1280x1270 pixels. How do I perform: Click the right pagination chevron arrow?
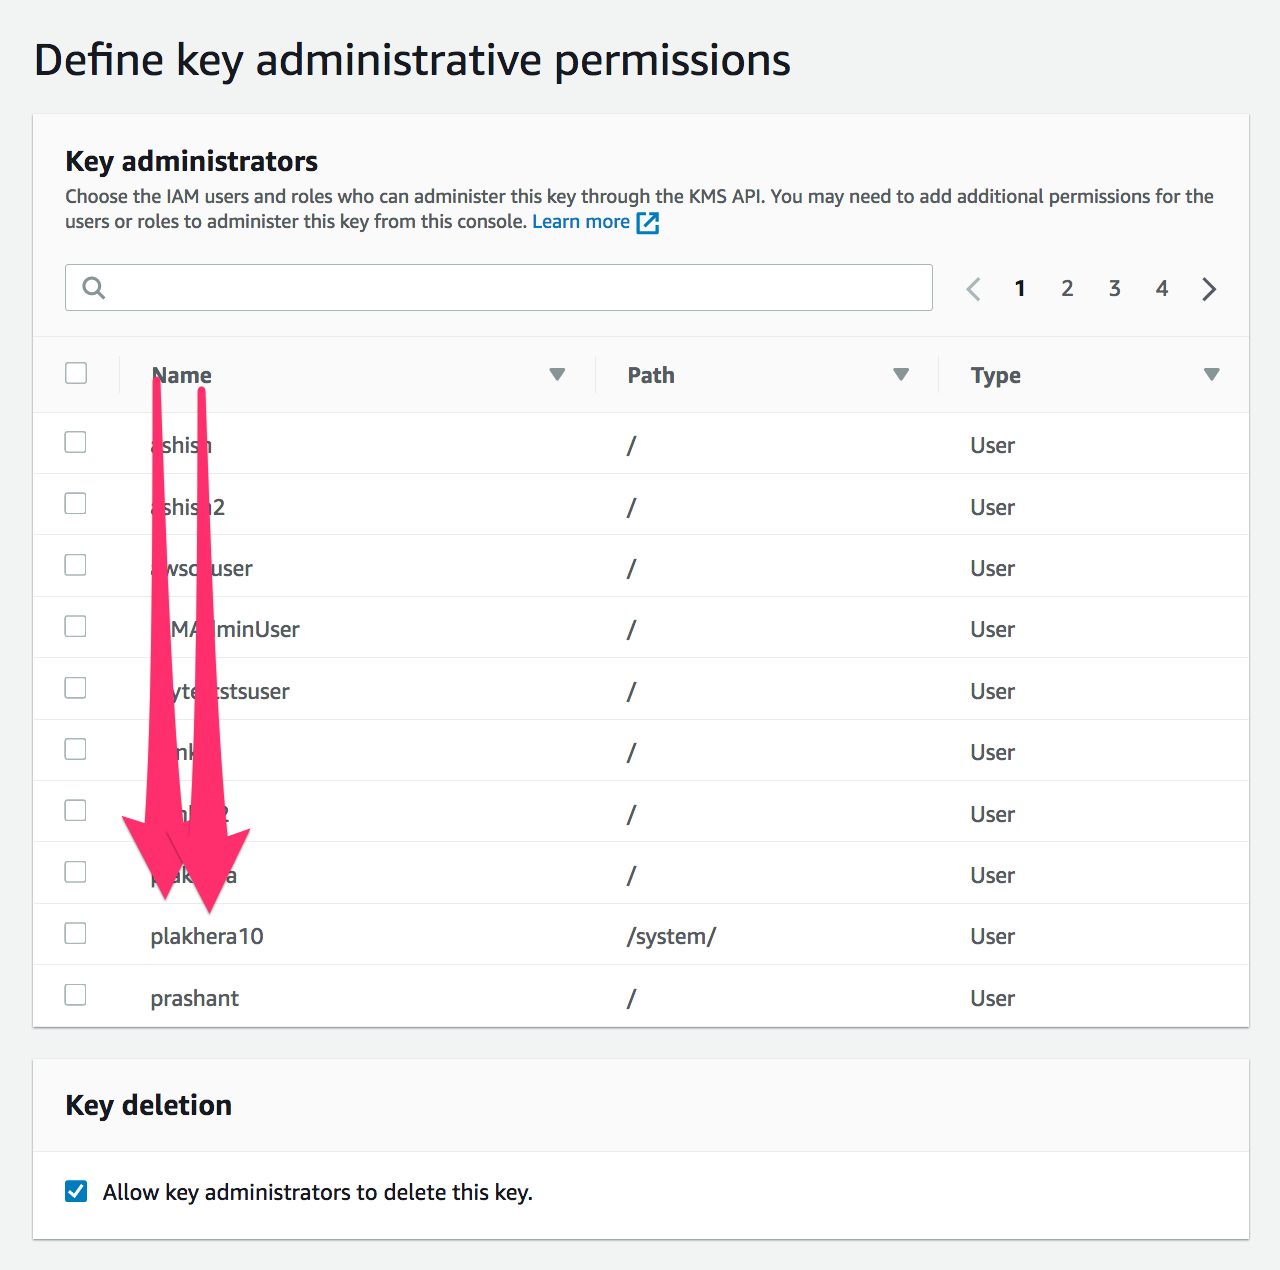tap(1209, 288)
